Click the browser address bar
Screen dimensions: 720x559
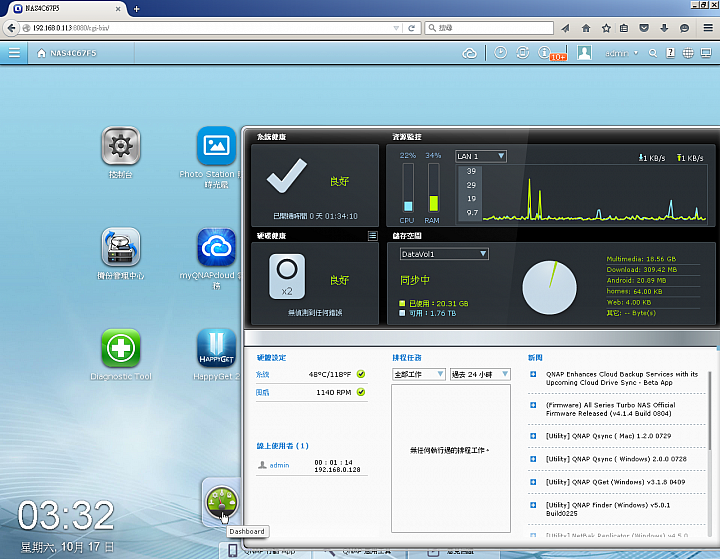211,28
